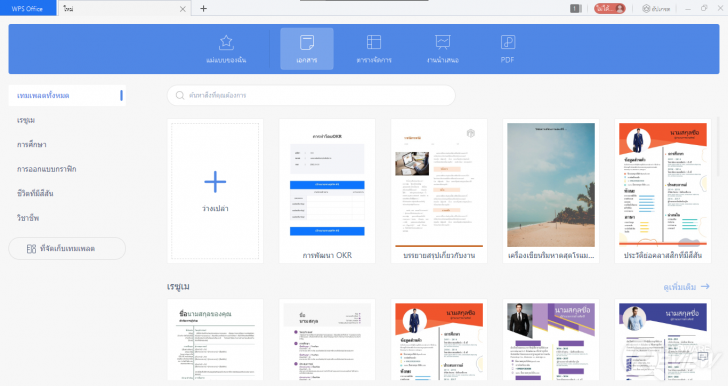Click the hexagon icon on summary template
Screen dimensions: 728x386
(470, 133)
